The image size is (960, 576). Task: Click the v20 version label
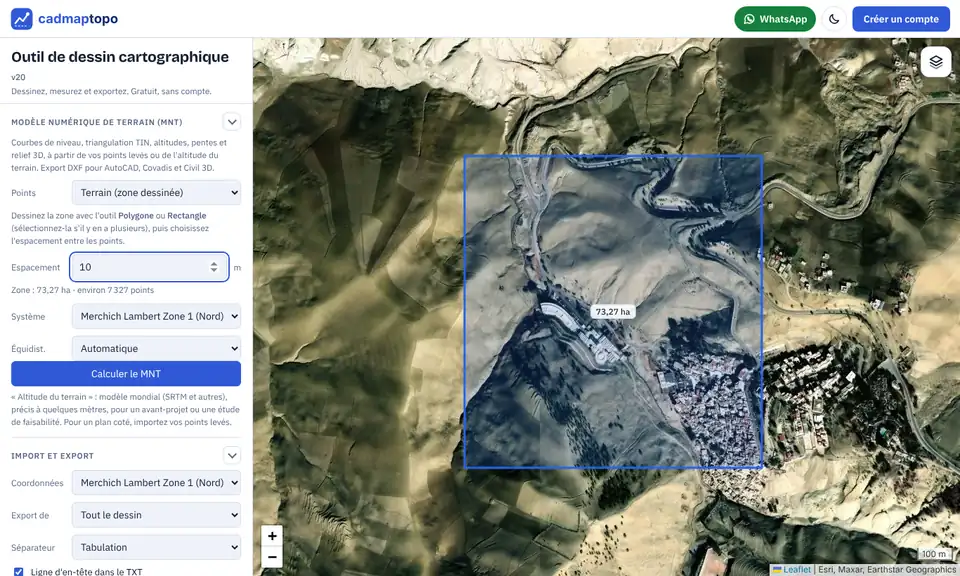click(x=18, y=77)
